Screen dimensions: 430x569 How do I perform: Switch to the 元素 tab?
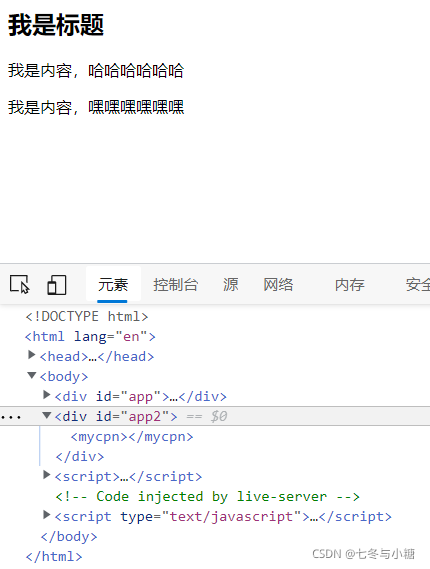click(x=113, y=284)
